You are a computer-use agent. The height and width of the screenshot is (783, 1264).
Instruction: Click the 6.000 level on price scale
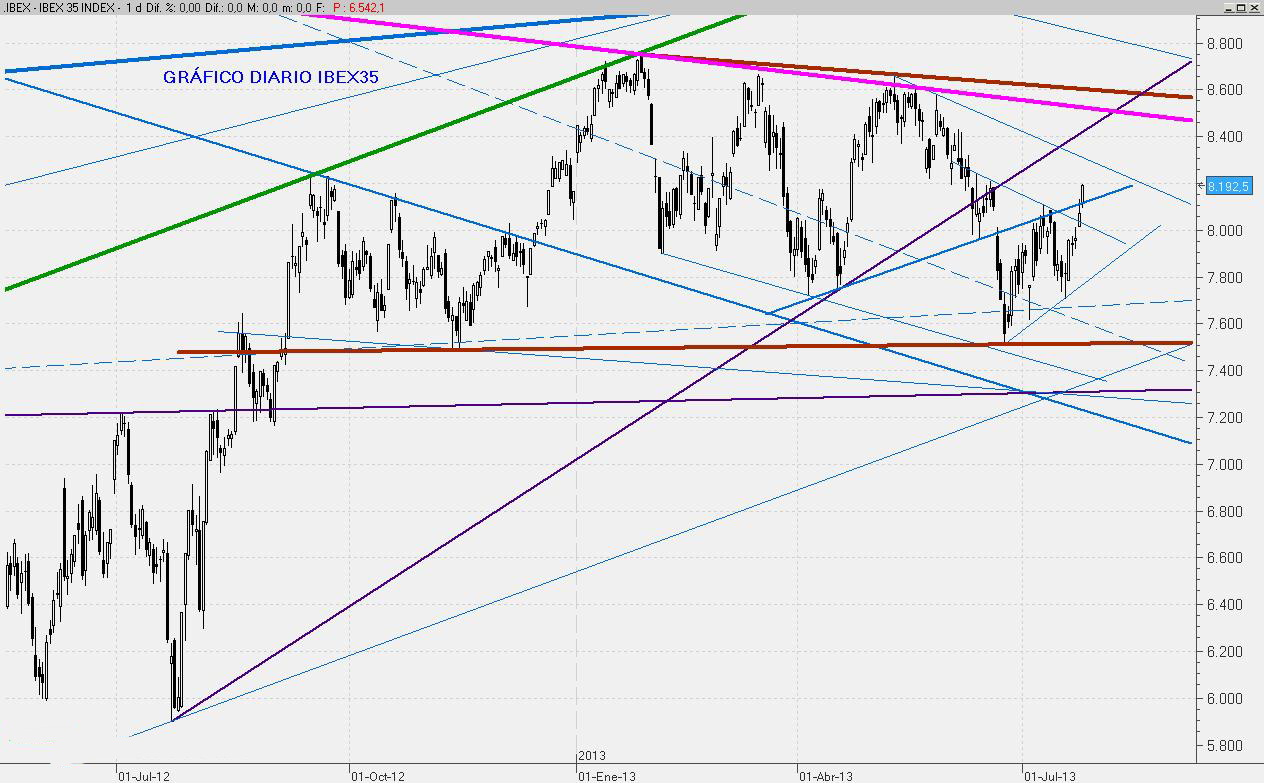click(x=1224, y=699)
